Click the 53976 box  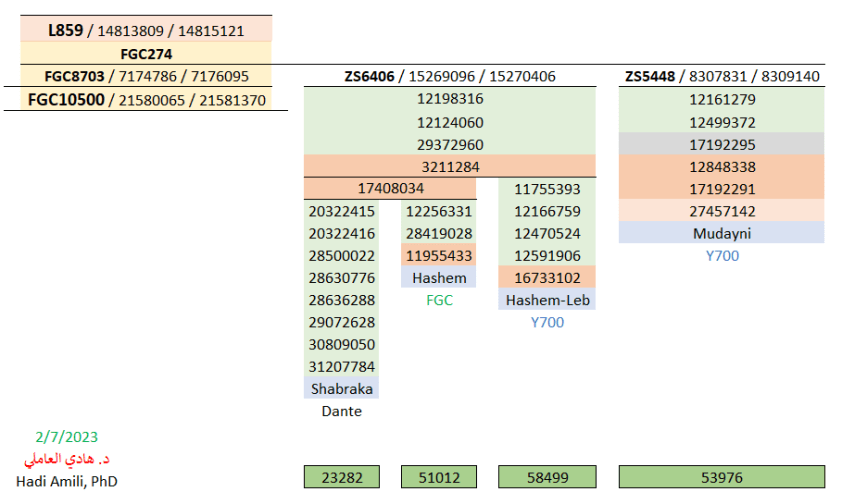click(x=722, y=478)
